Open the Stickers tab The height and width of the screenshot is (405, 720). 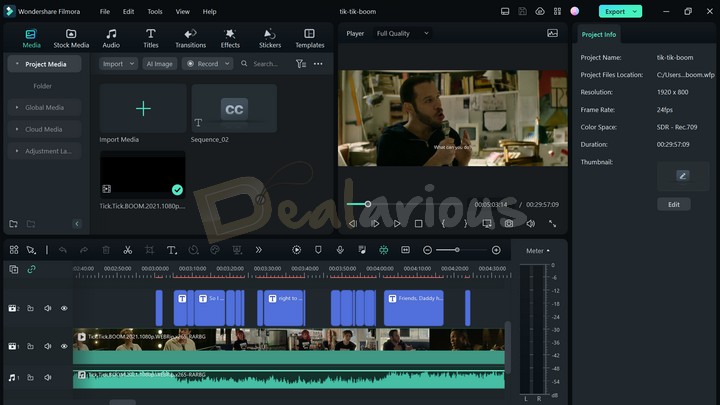tap(270, 39)
